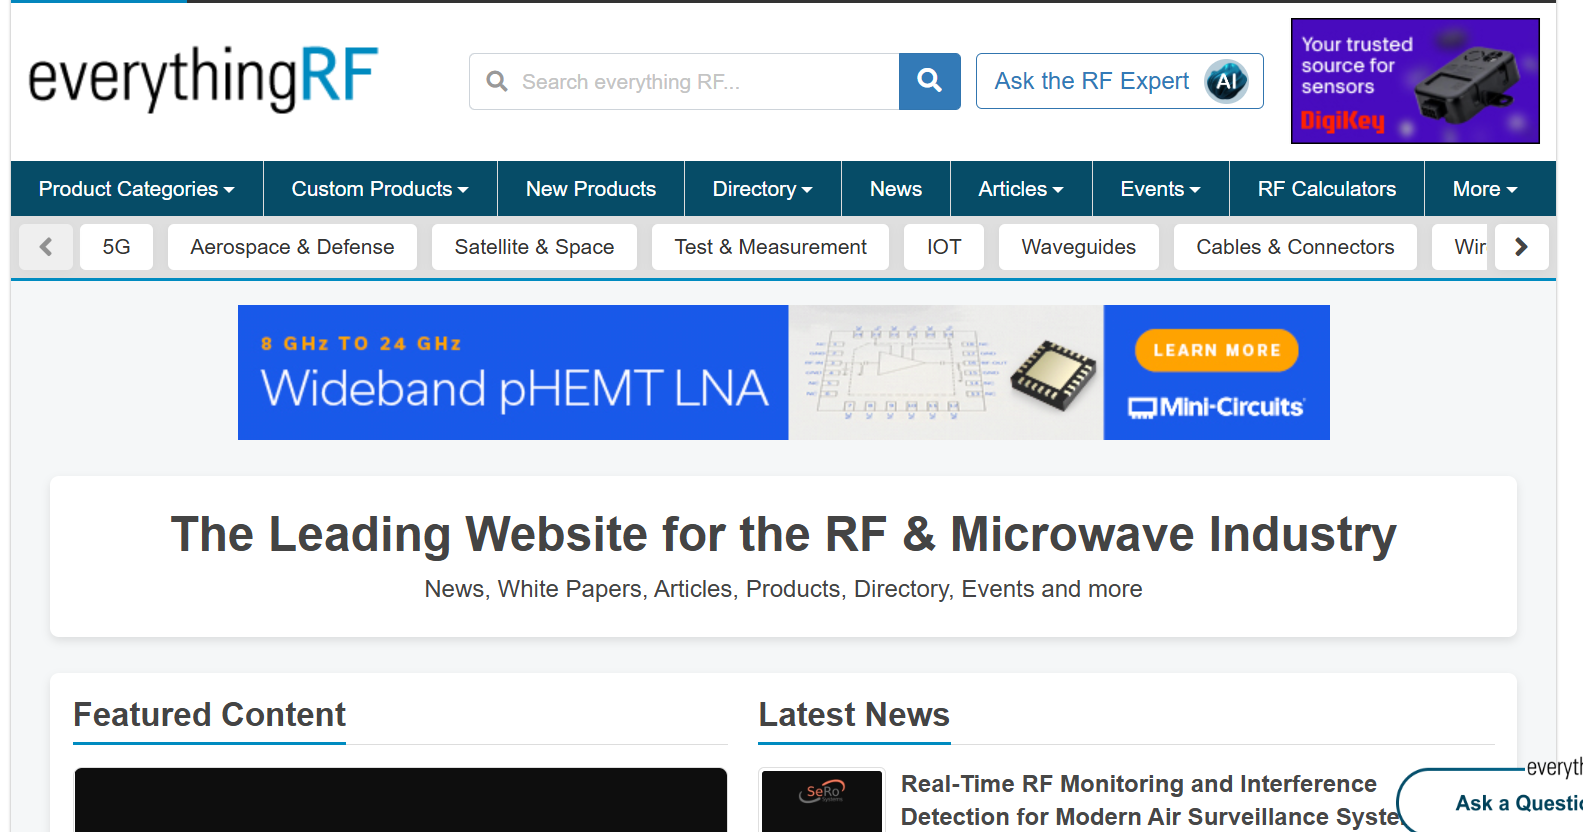Click the Mini-Circuits logo in banner
The height and width of the screenshot is (832, 1583).
click(1216, 407)
